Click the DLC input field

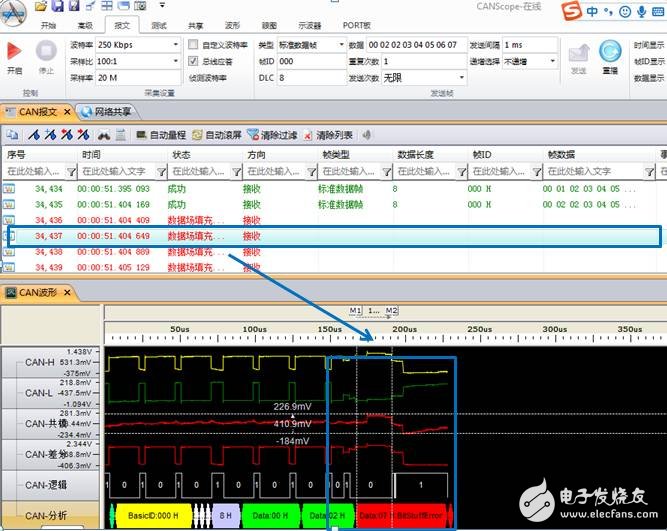(312, 78)
